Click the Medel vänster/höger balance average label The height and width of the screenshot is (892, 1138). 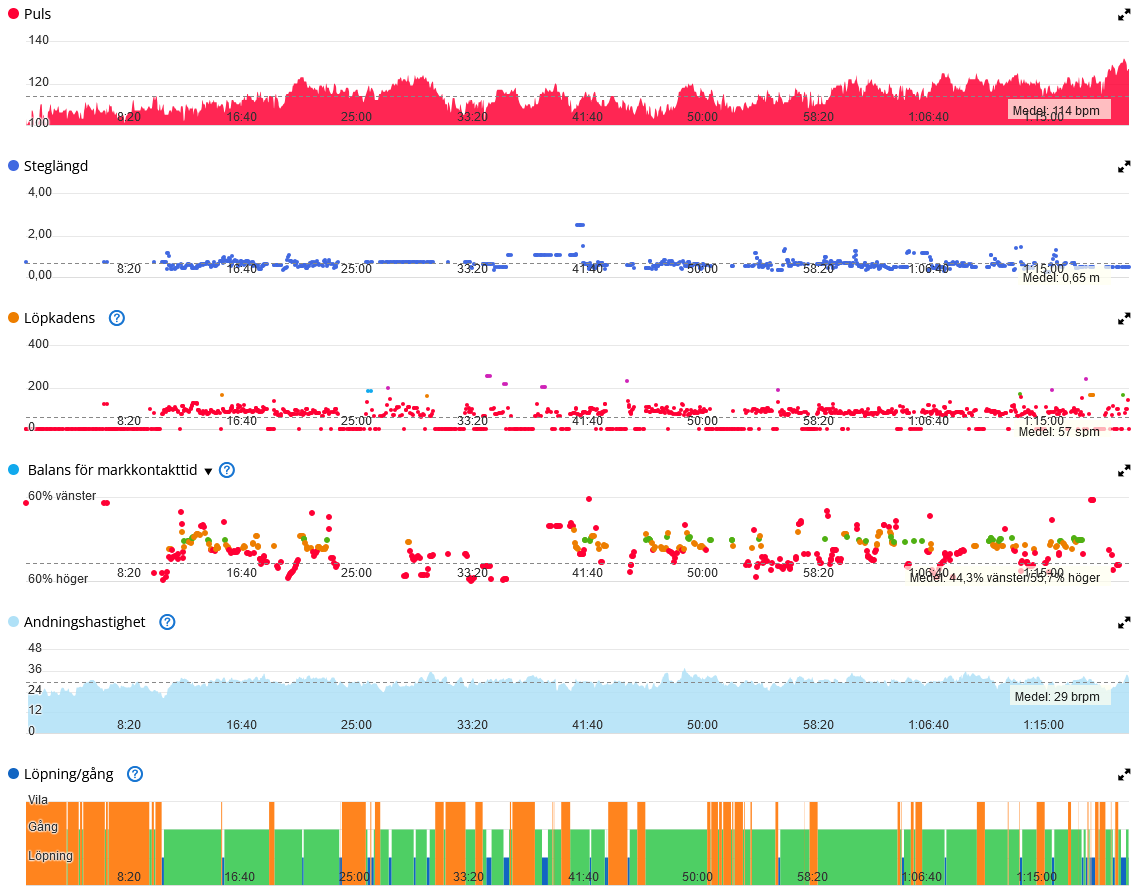1004,578
